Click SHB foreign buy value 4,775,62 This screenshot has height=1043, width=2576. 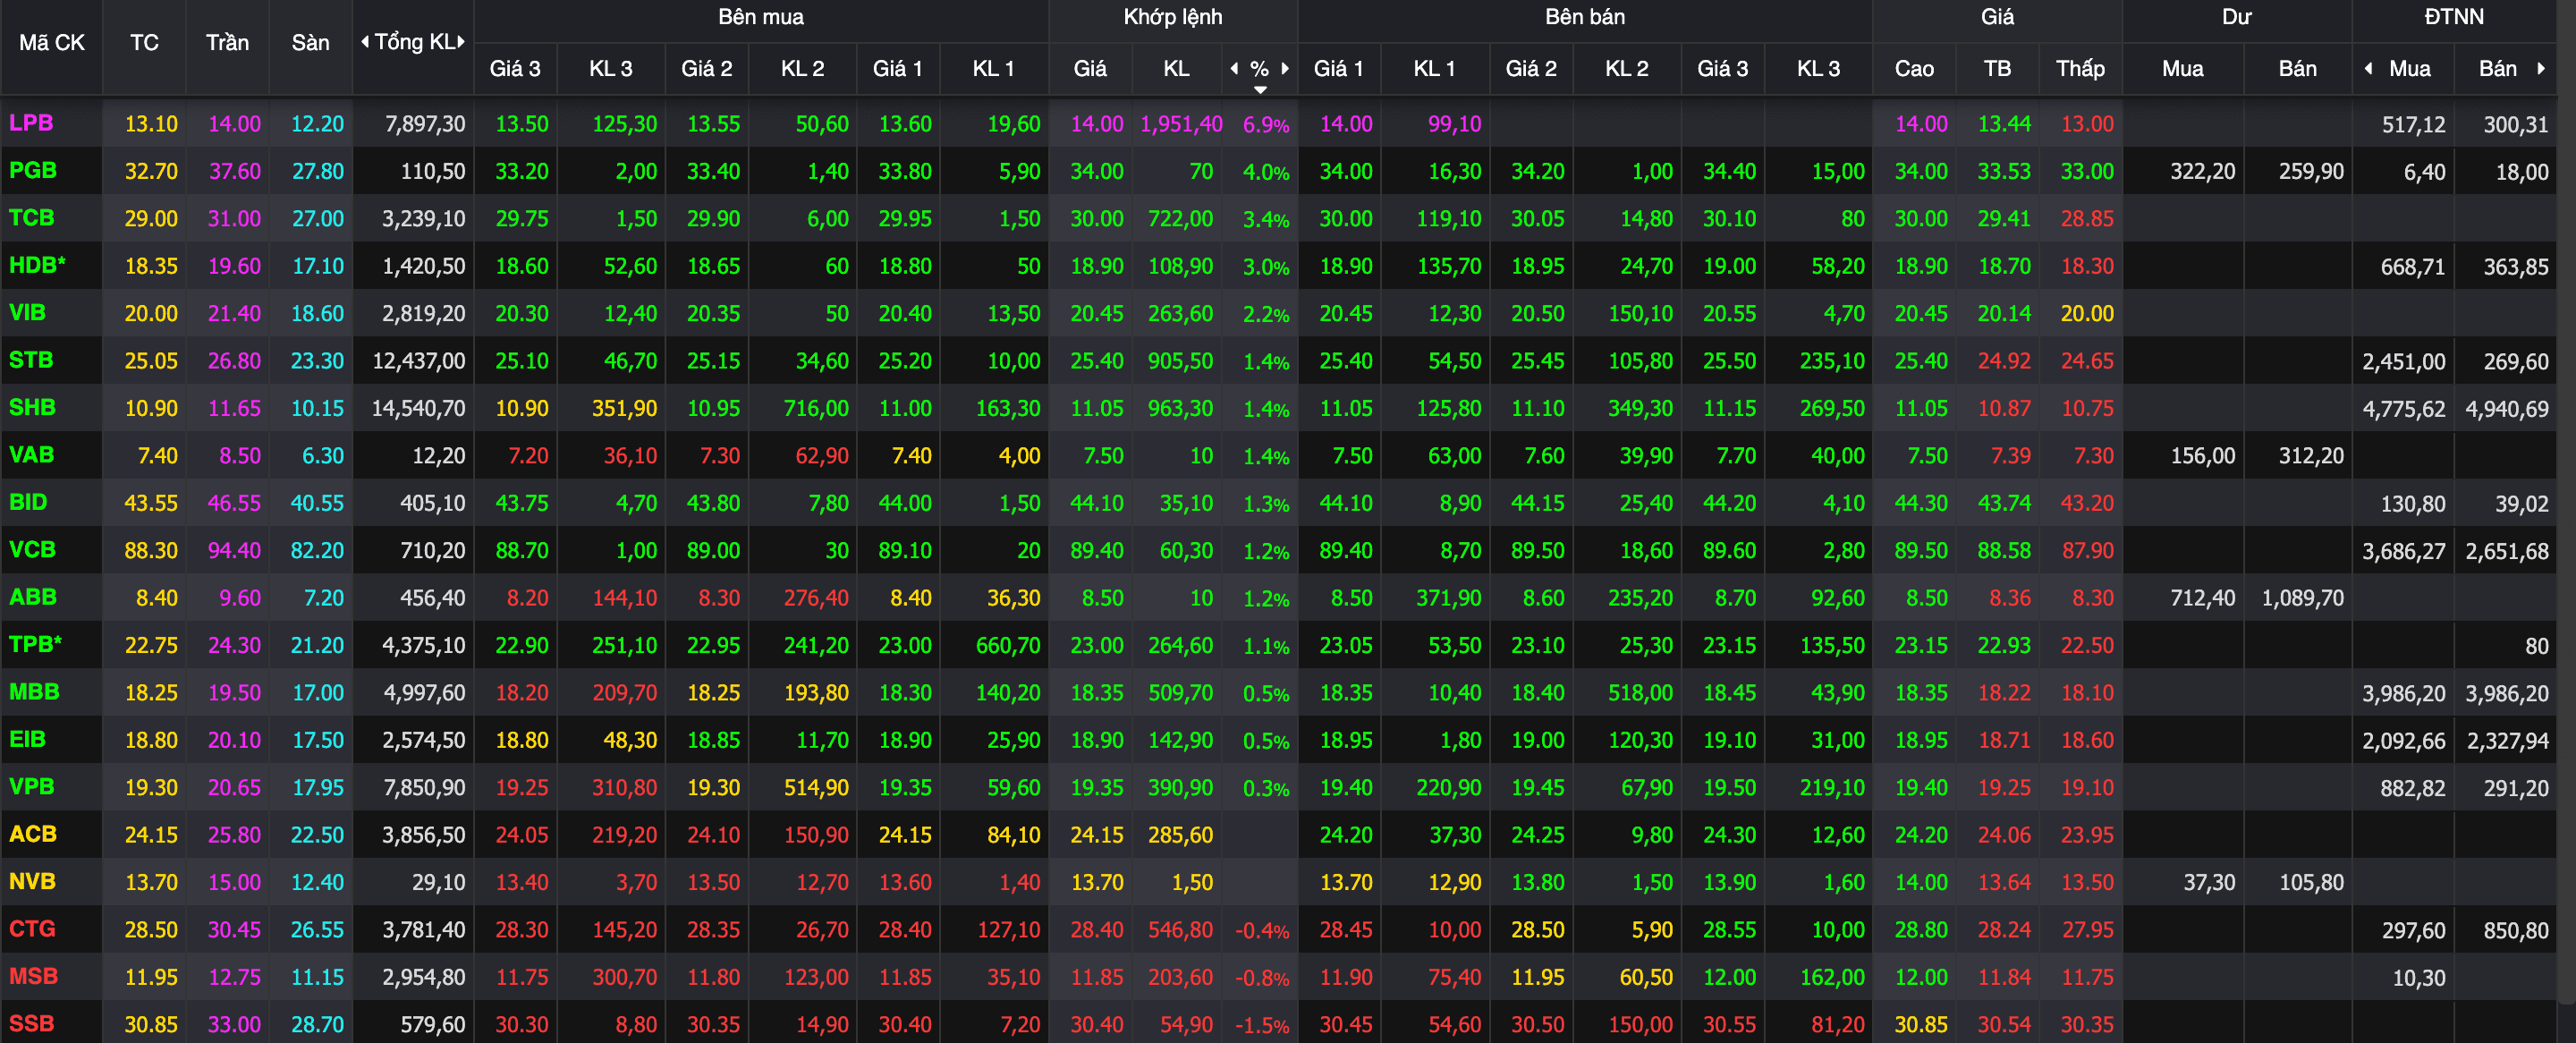pyautogui.click(x=2404, y=409)
